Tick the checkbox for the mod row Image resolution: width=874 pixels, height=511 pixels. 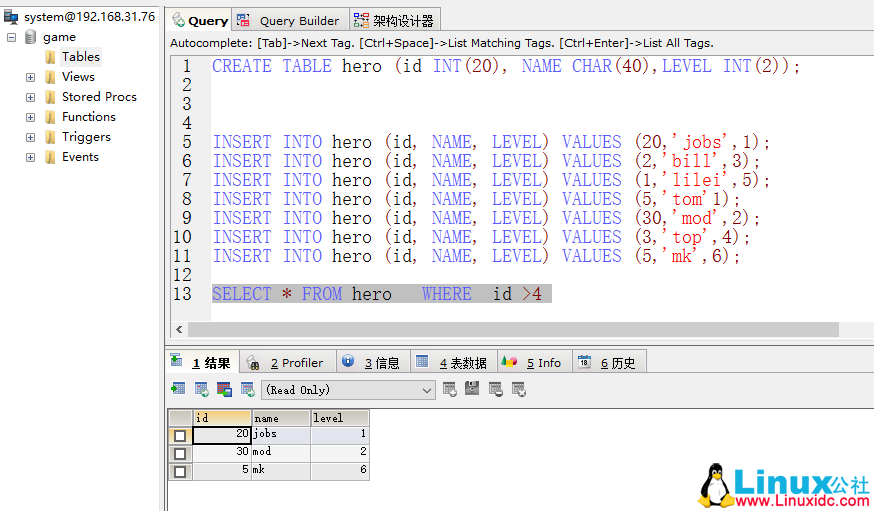(180, 454)
